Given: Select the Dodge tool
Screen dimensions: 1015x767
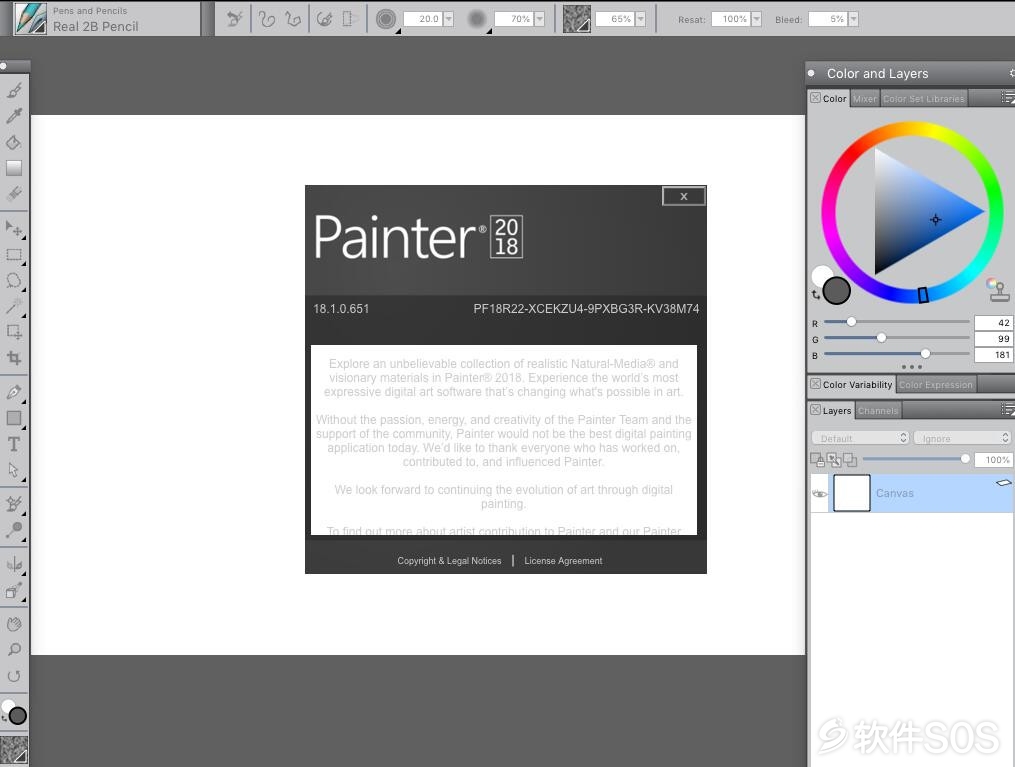Looking at the screenshot, I should click(x=14, y=529).
